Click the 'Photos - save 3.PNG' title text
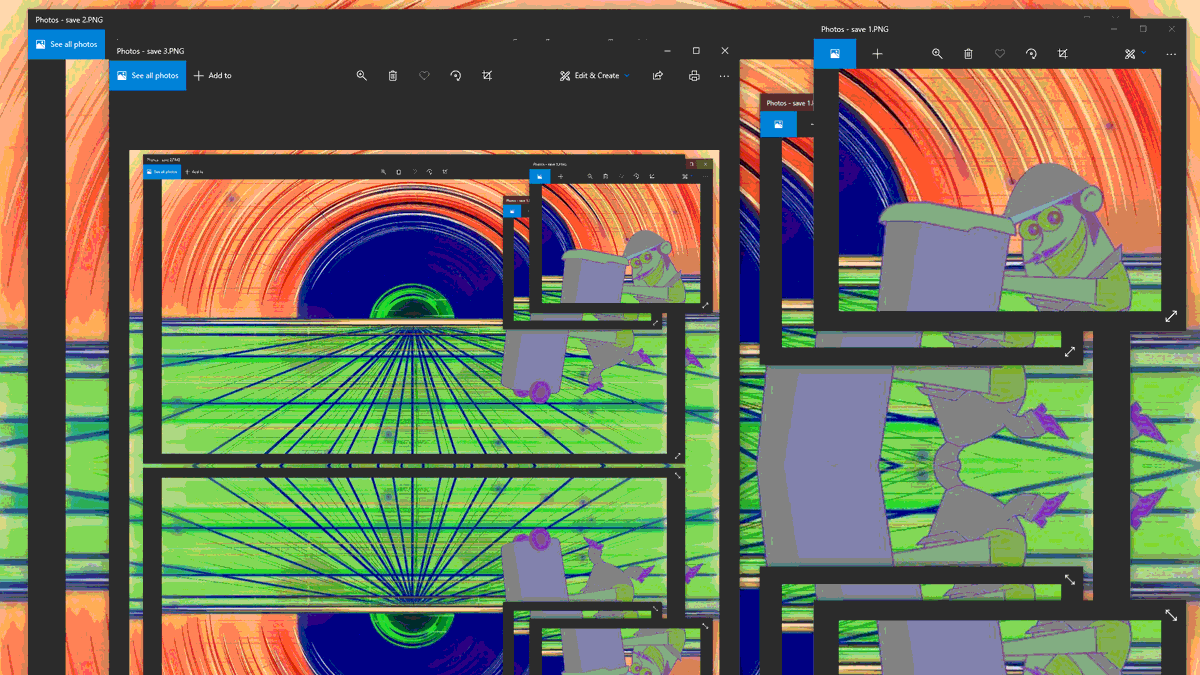 150,51
